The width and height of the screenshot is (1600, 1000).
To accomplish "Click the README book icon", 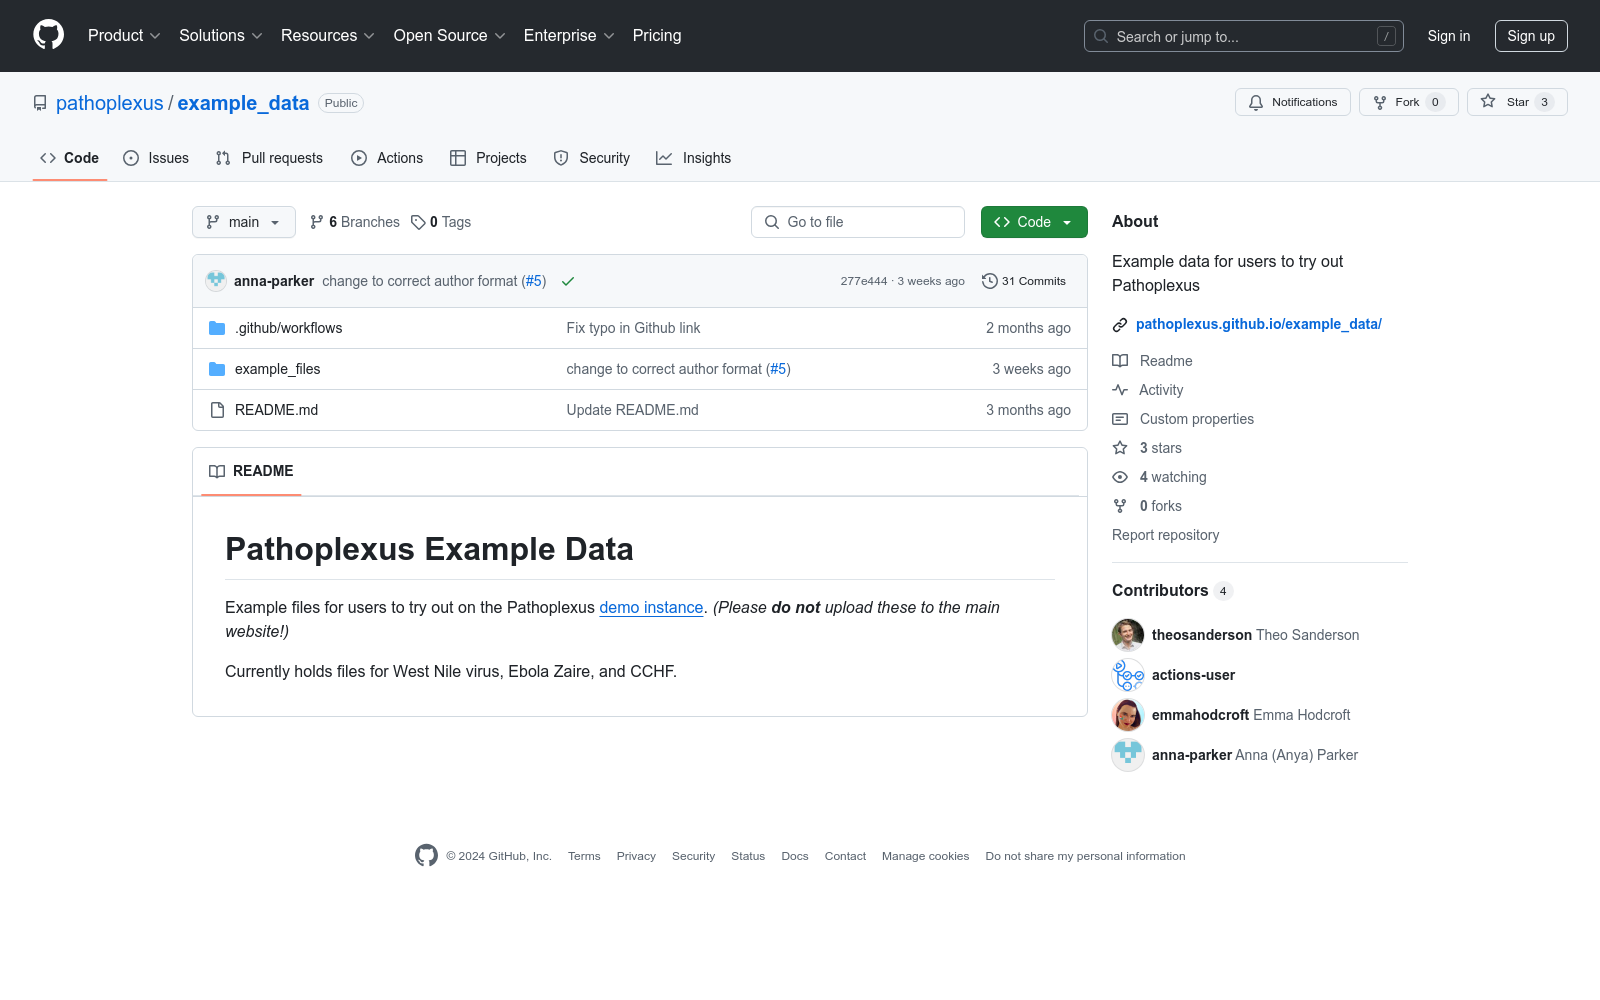I will pyautogui.click(x=217, y=471).
